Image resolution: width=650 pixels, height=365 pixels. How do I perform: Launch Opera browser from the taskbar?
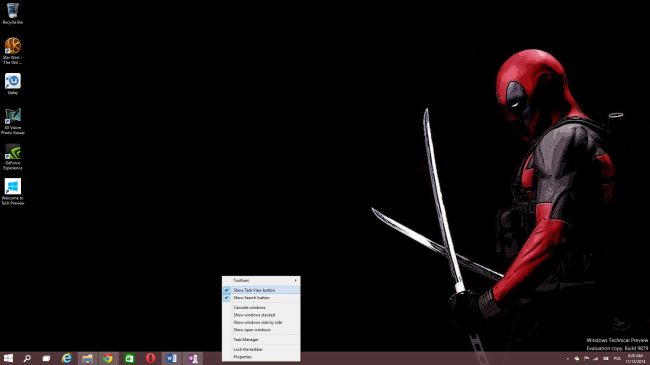point(150,358)
